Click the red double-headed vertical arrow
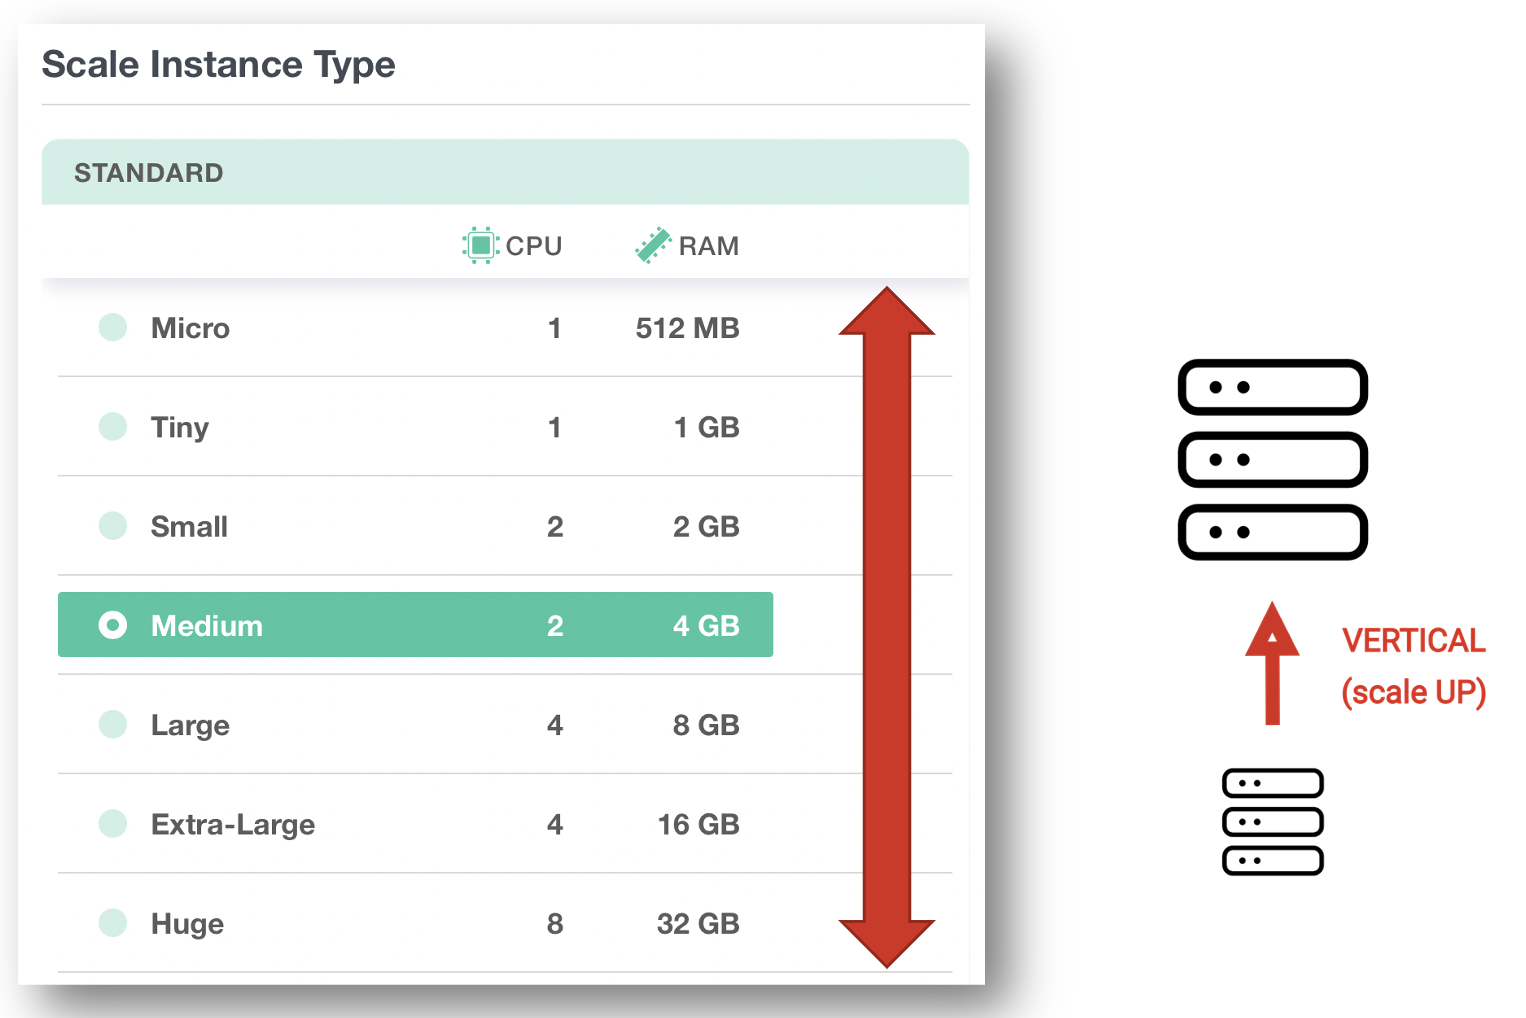Viewport: 1526px width, 1018px height. pos(886,627)
